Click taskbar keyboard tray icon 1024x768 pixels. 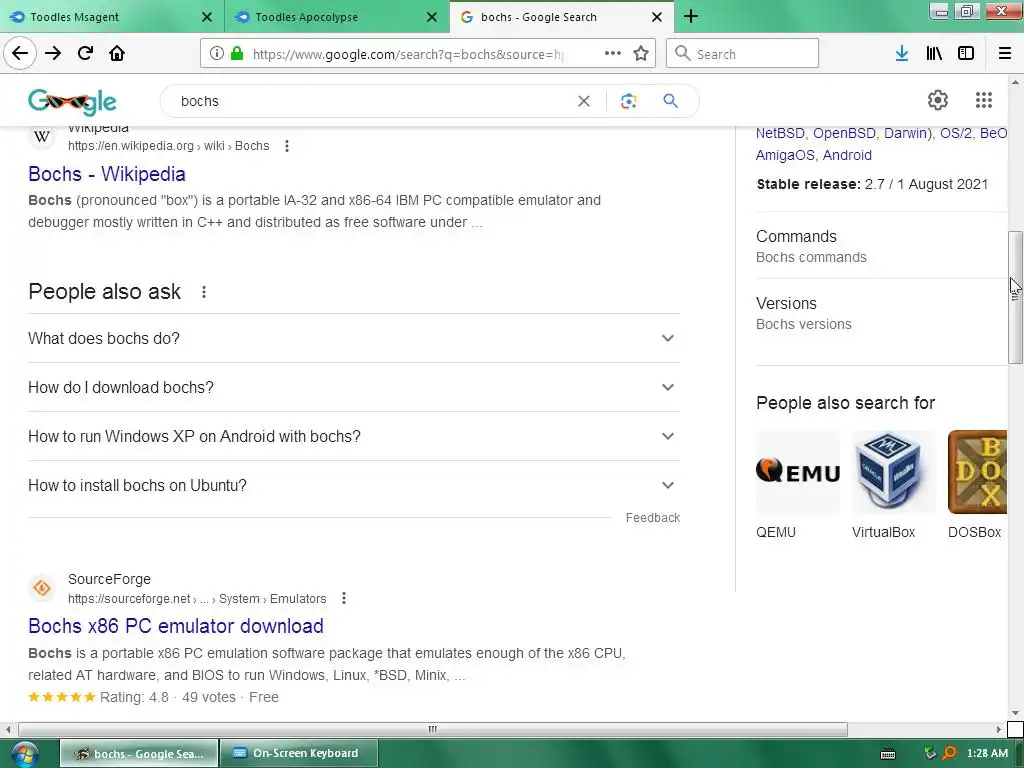[888, 754]
